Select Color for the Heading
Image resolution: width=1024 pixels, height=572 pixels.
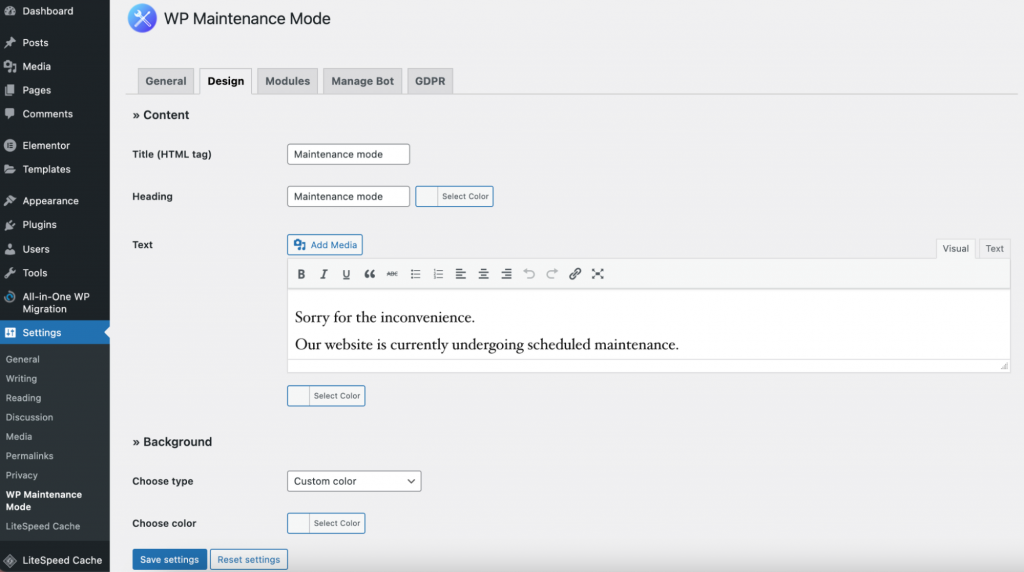coord(454,196)
